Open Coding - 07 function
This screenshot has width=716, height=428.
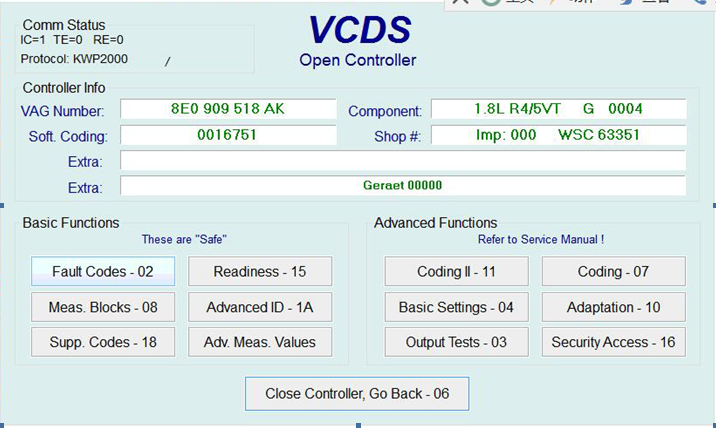click(x=614, y=271)
